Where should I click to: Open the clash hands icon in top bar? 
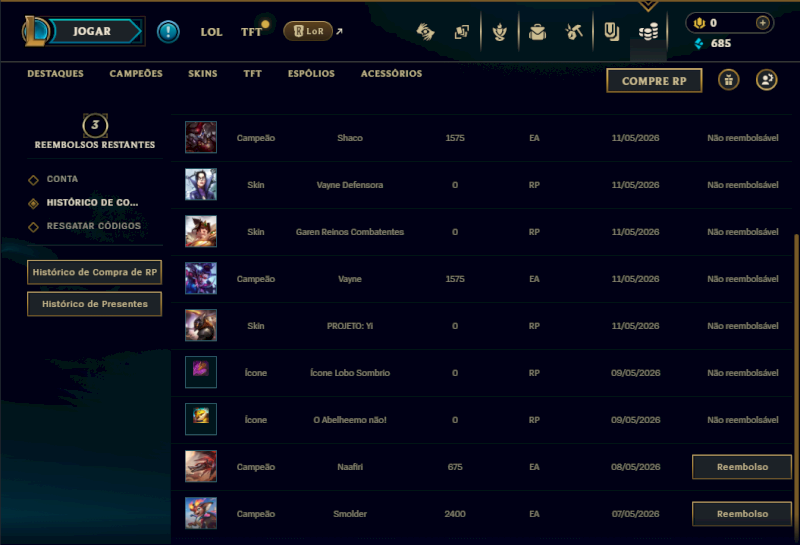425,32
